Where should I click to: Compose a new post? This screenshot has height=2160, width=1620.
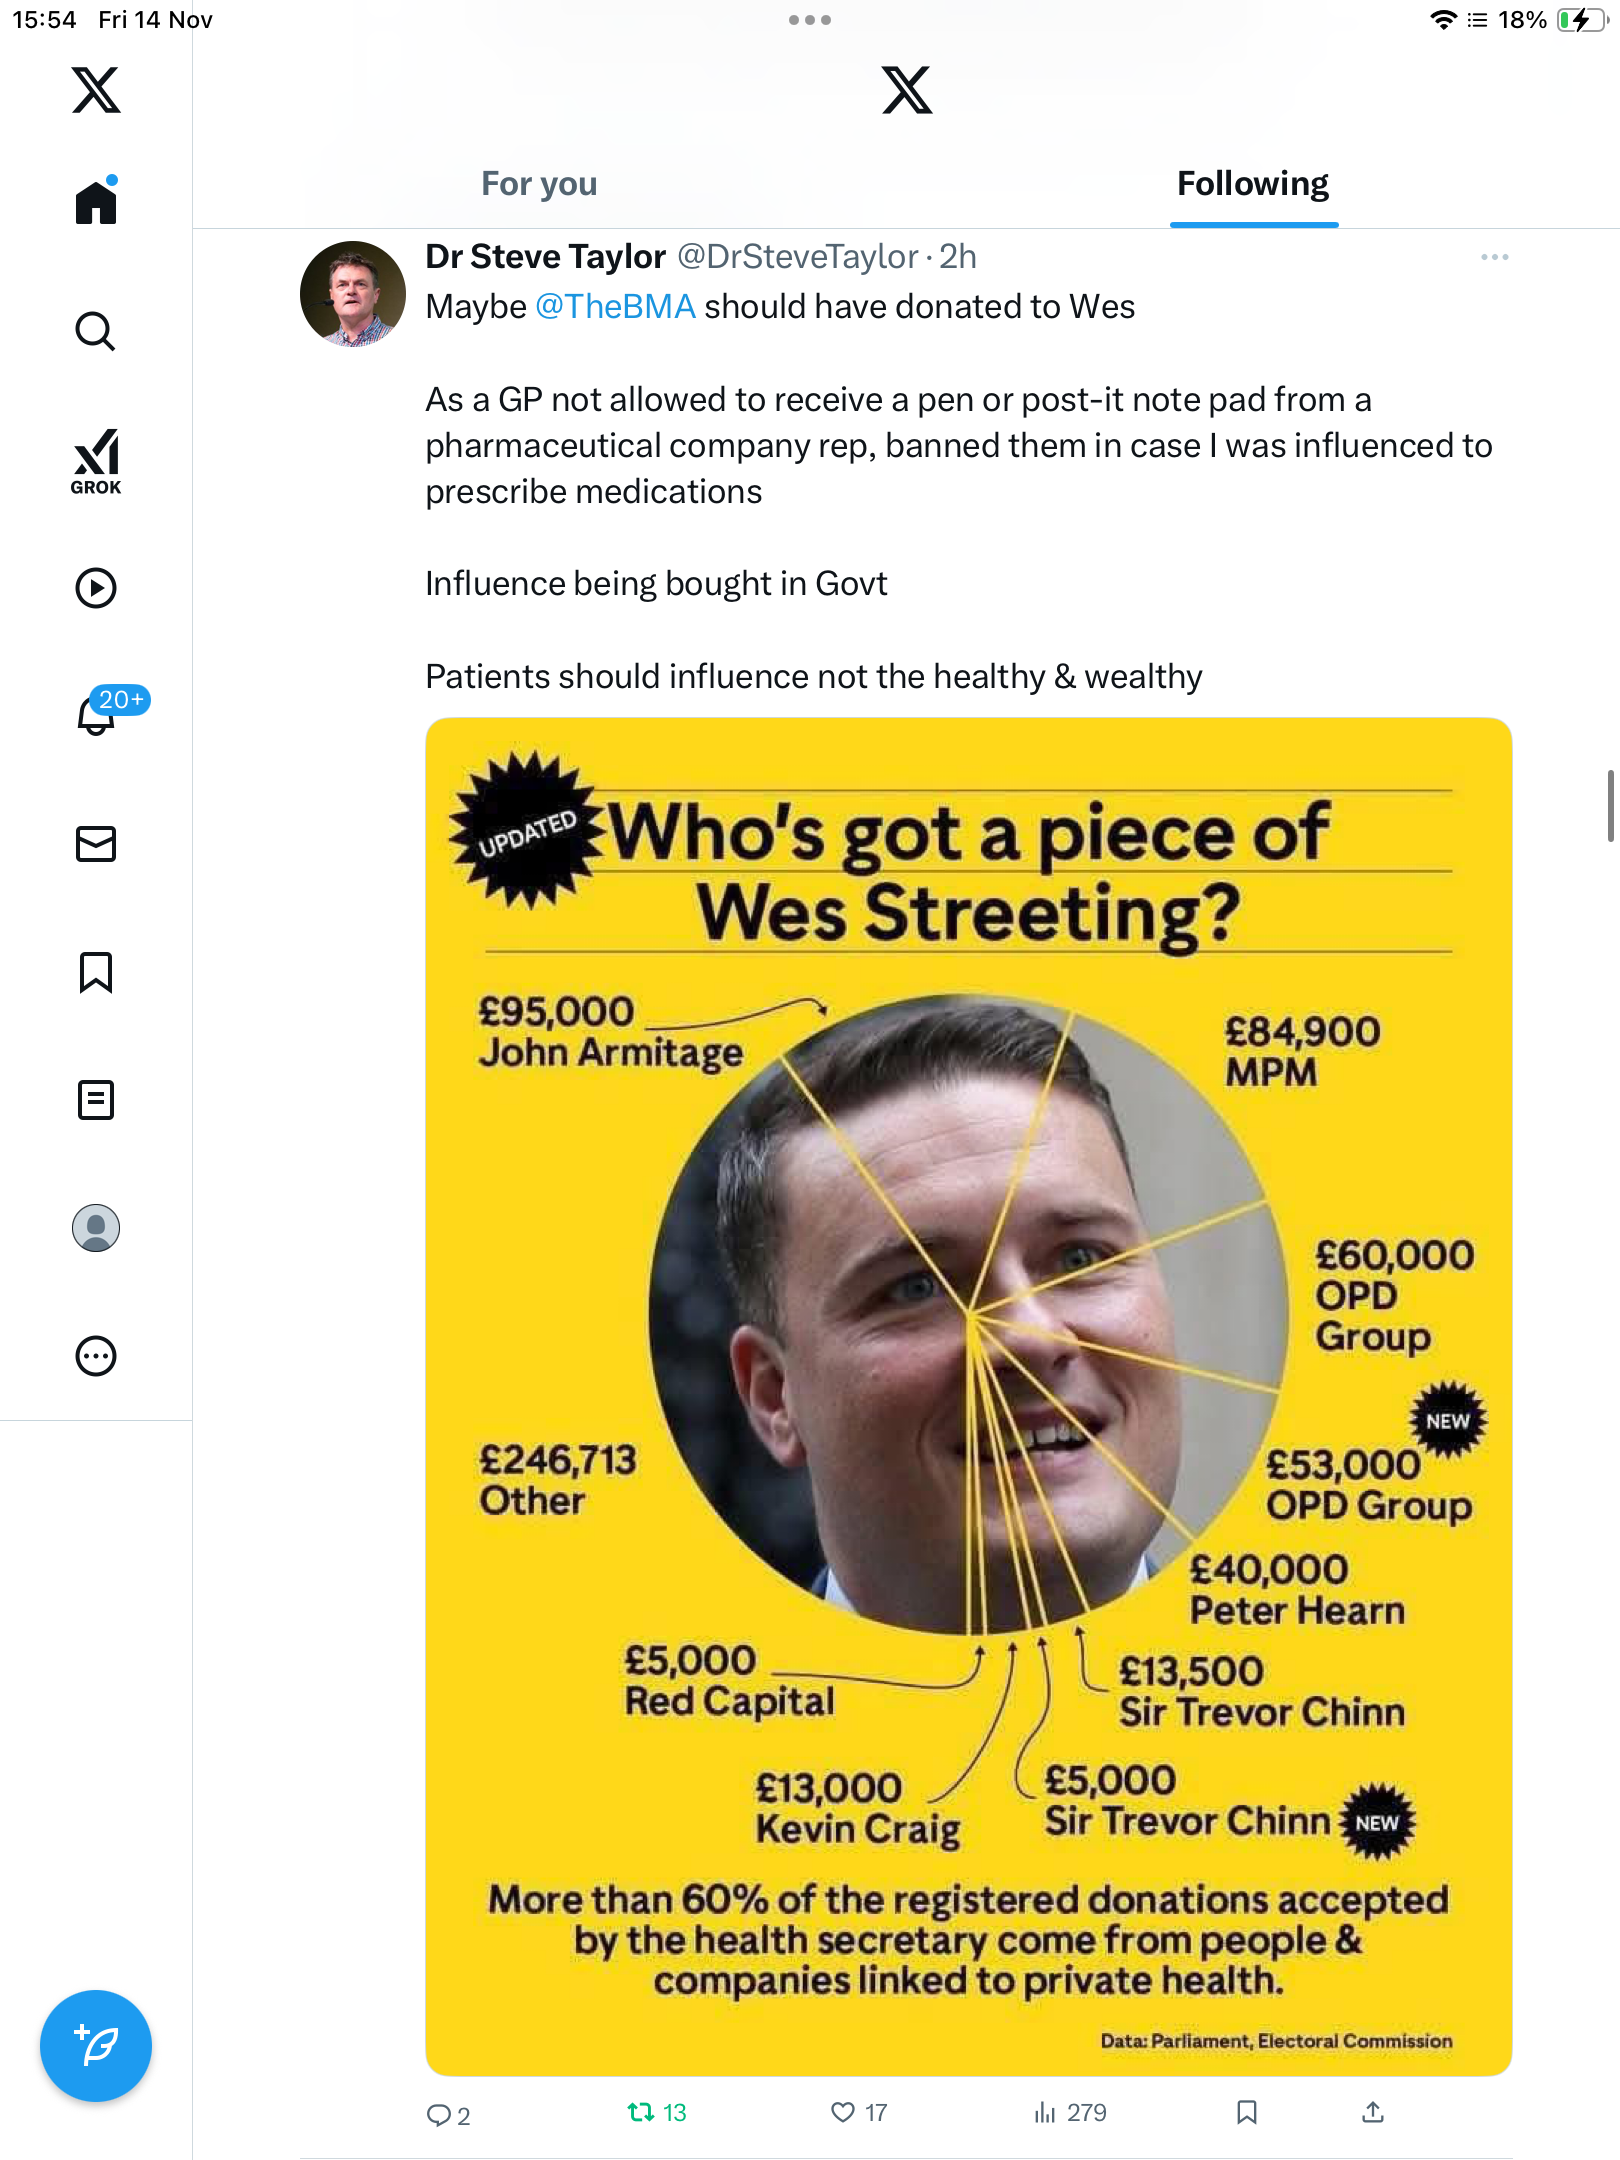(96, 2046)
